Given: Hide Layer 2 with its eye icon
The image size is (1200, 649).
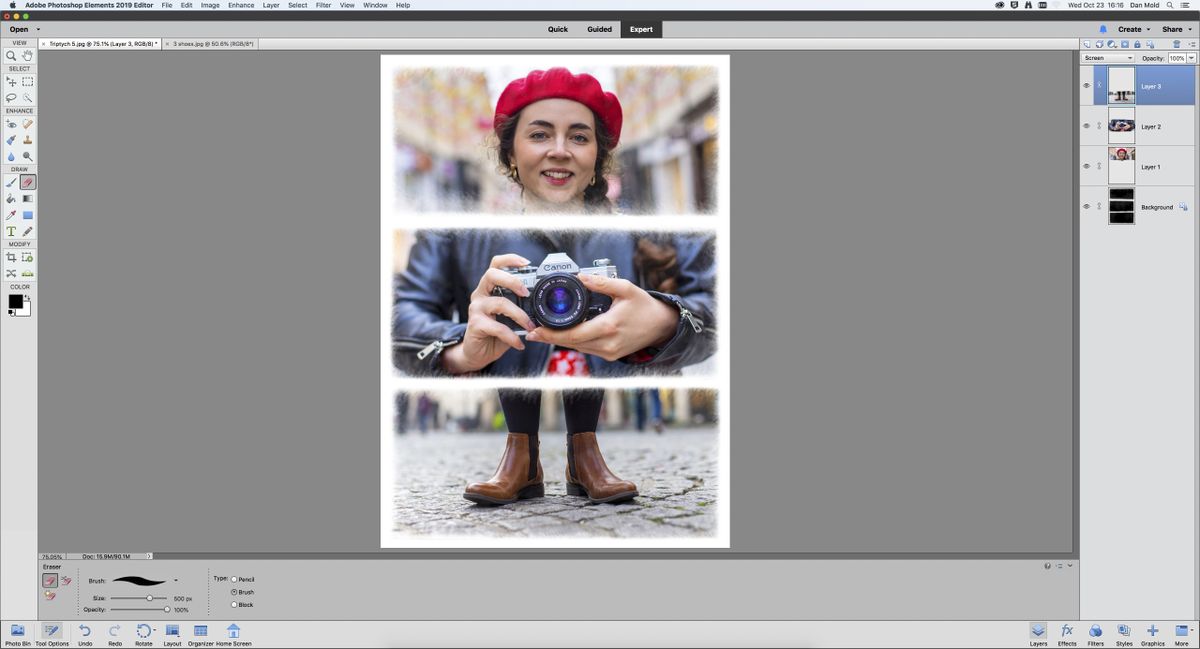Looking at the screenshot, I should (1086, 126).
